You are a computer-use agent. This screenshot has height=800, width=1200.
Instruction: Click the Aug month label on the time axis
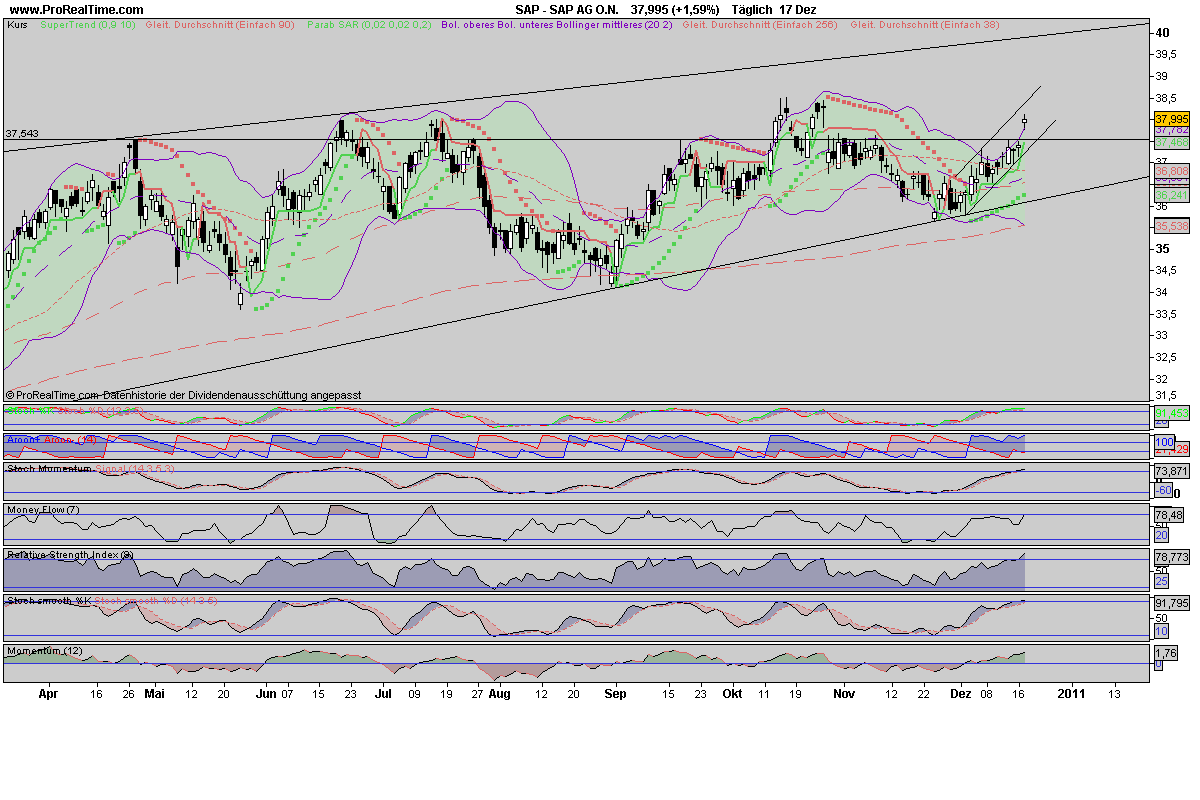(500, 692)
